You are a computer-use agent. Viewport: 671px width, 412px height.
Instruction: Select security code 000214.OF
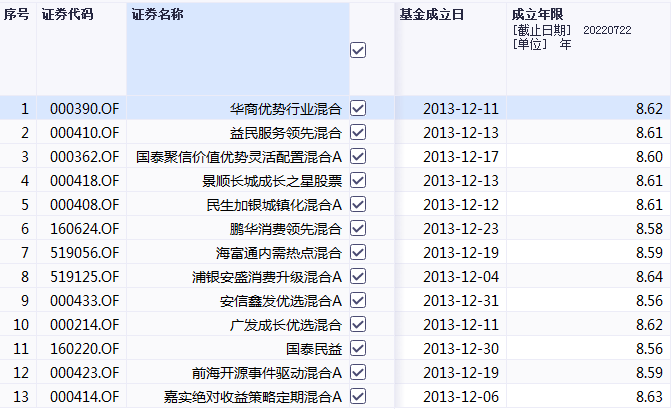pyautogui.click(x=84, y=324)
